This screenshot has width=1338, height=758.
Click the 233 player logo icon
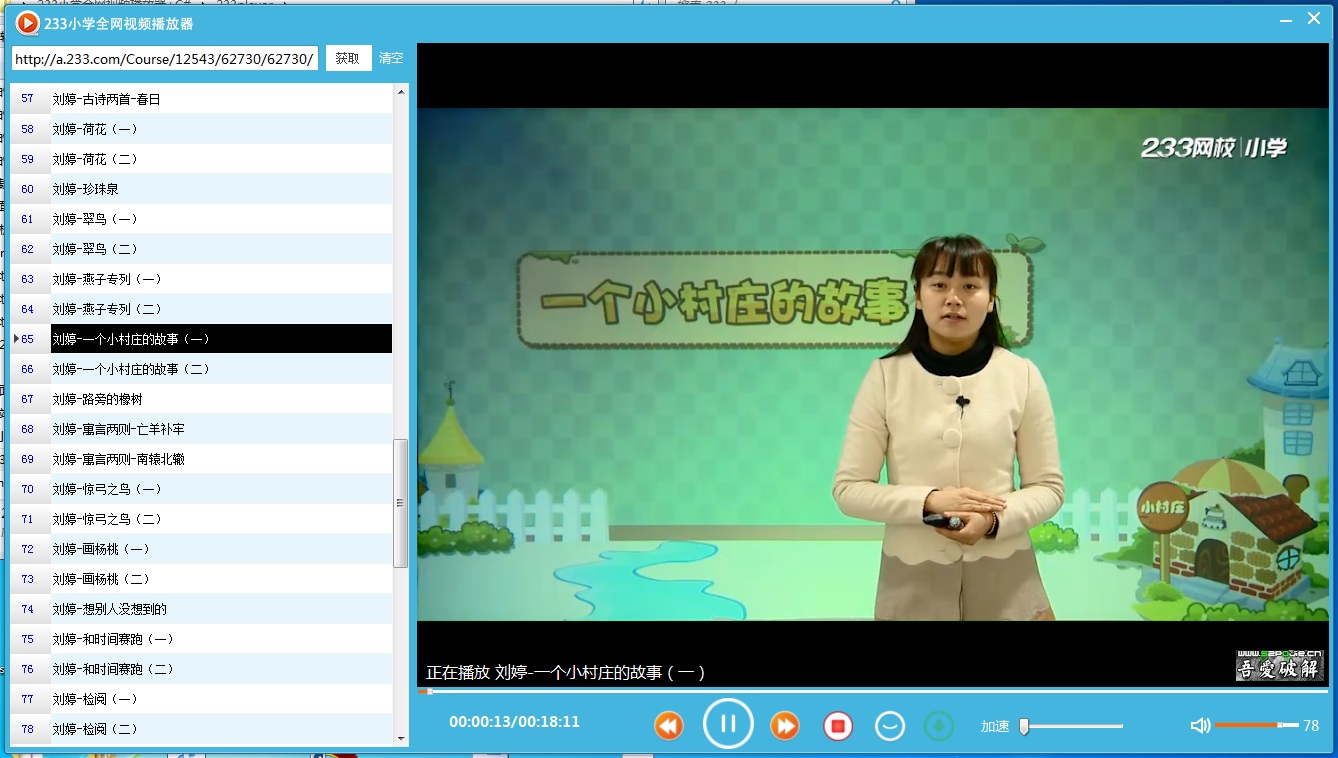[27, 22]
